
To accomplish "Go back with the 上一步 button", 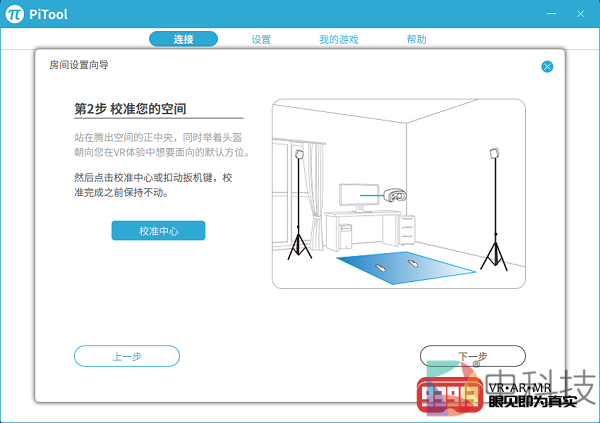I will click(x=126, y=356).
